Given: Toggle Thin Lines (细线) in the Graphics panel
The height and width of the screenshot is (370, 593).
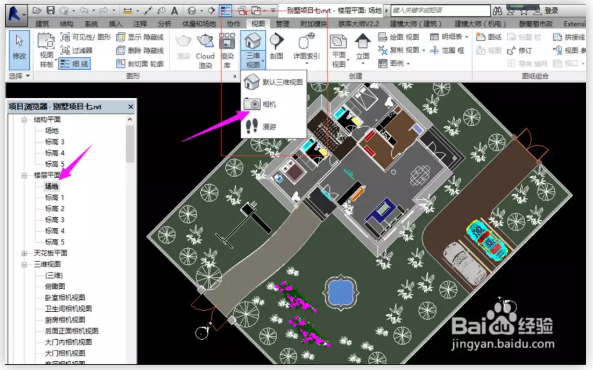Looking at the screenshot, I should (x=75, y=64).
